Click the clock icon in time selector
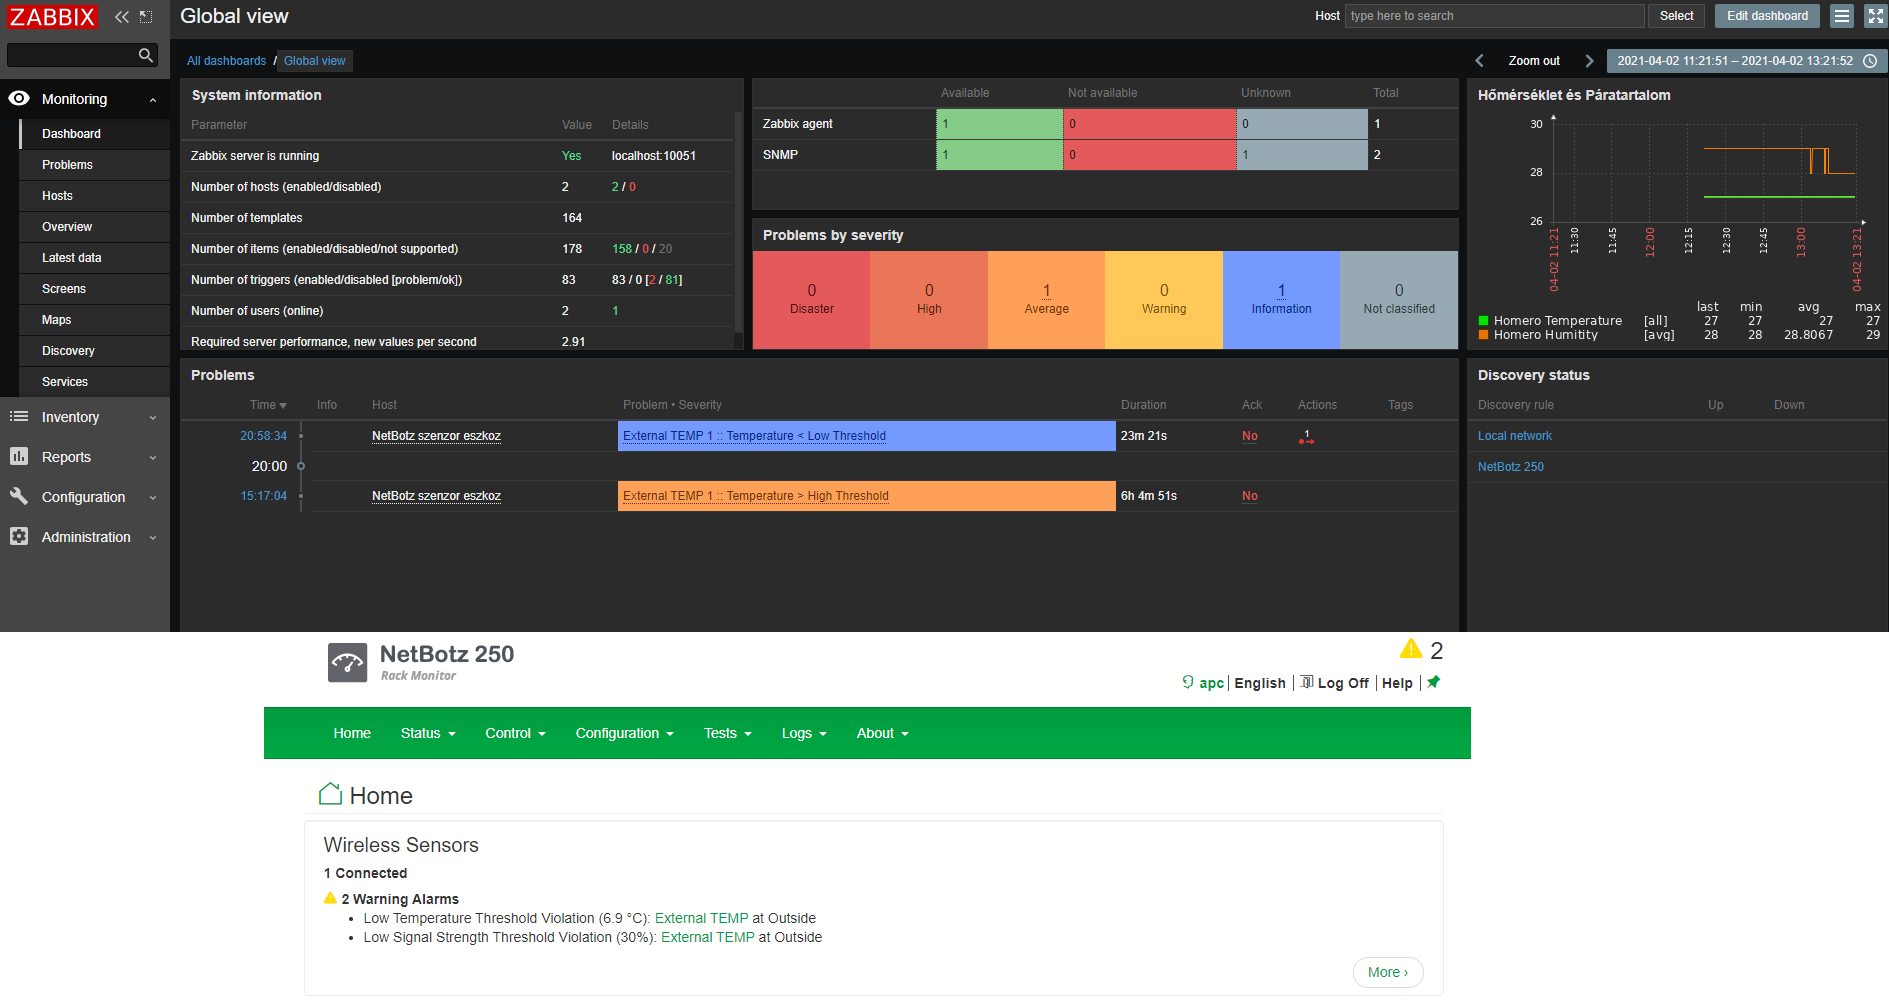Screen dimensions: 1889x1000 point(1870,61)
